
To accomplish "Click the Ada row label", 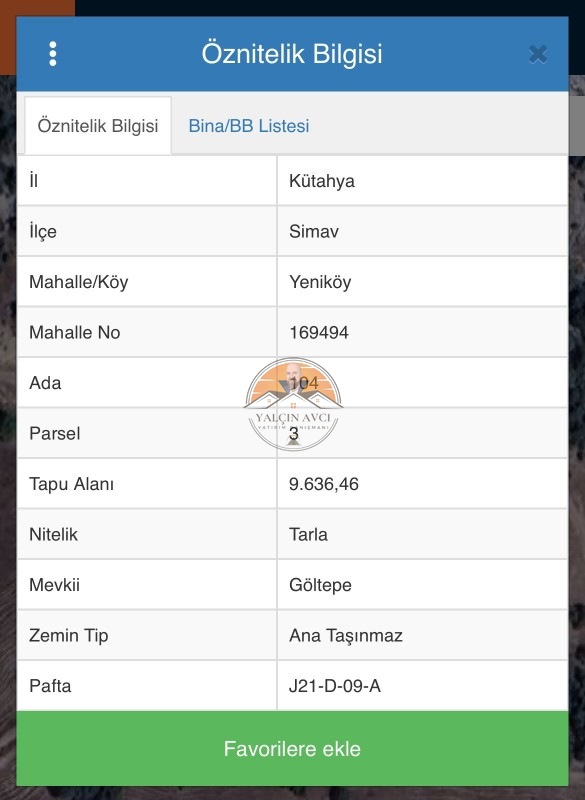I will click(x=45, y=383).
